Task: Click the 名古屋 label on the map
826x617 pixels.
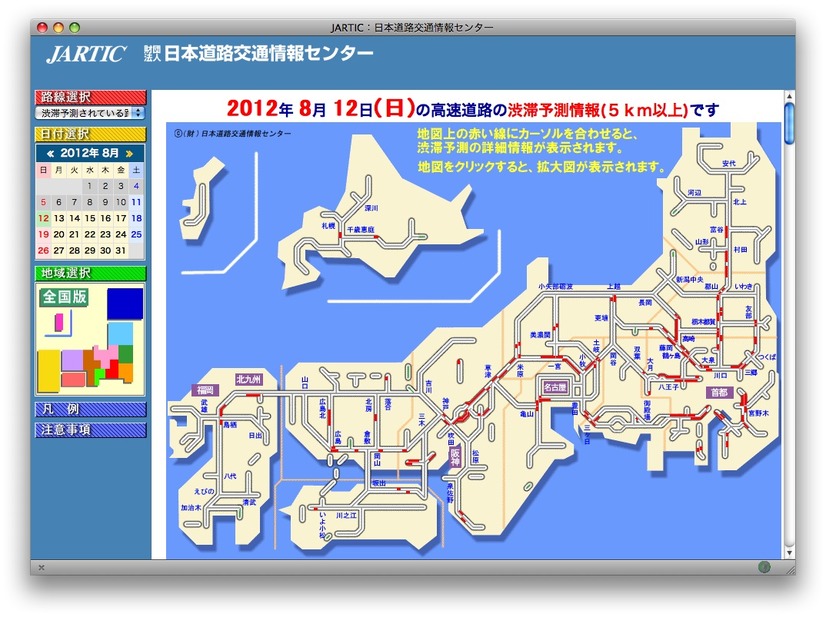Action: 555,387
